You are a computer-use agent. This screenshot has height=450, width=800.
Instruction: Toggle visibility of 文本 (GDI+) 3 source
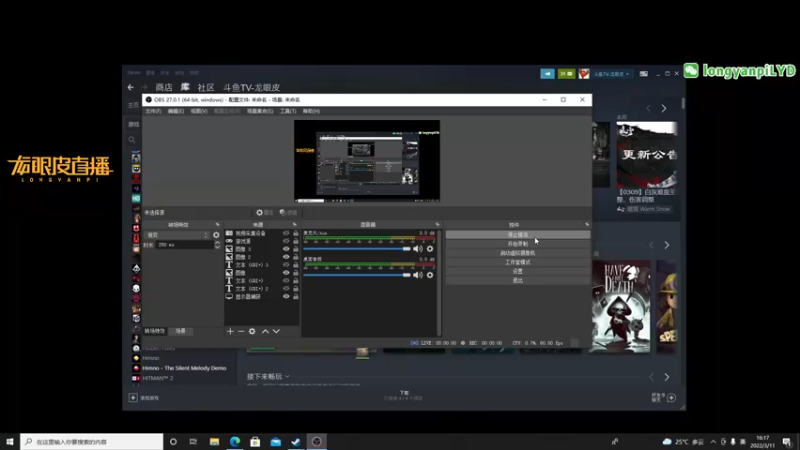(x=286, y=265)
